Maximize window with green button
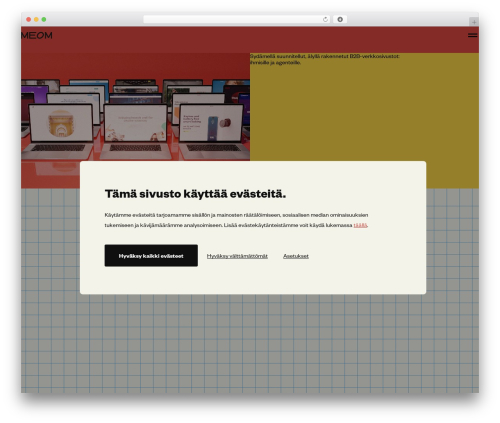Viewport: 500px width, 423px height. tap(44, 20)
